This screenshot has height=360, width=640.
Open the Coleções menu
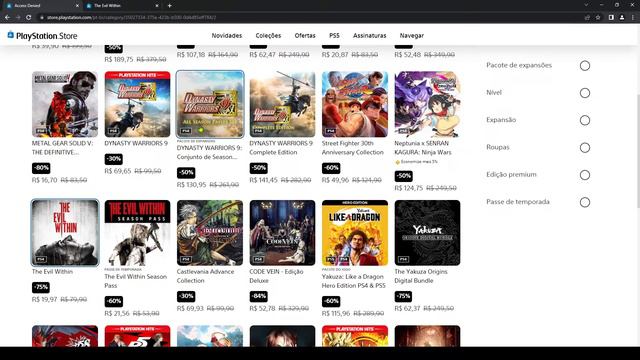(x=268, y=36)
